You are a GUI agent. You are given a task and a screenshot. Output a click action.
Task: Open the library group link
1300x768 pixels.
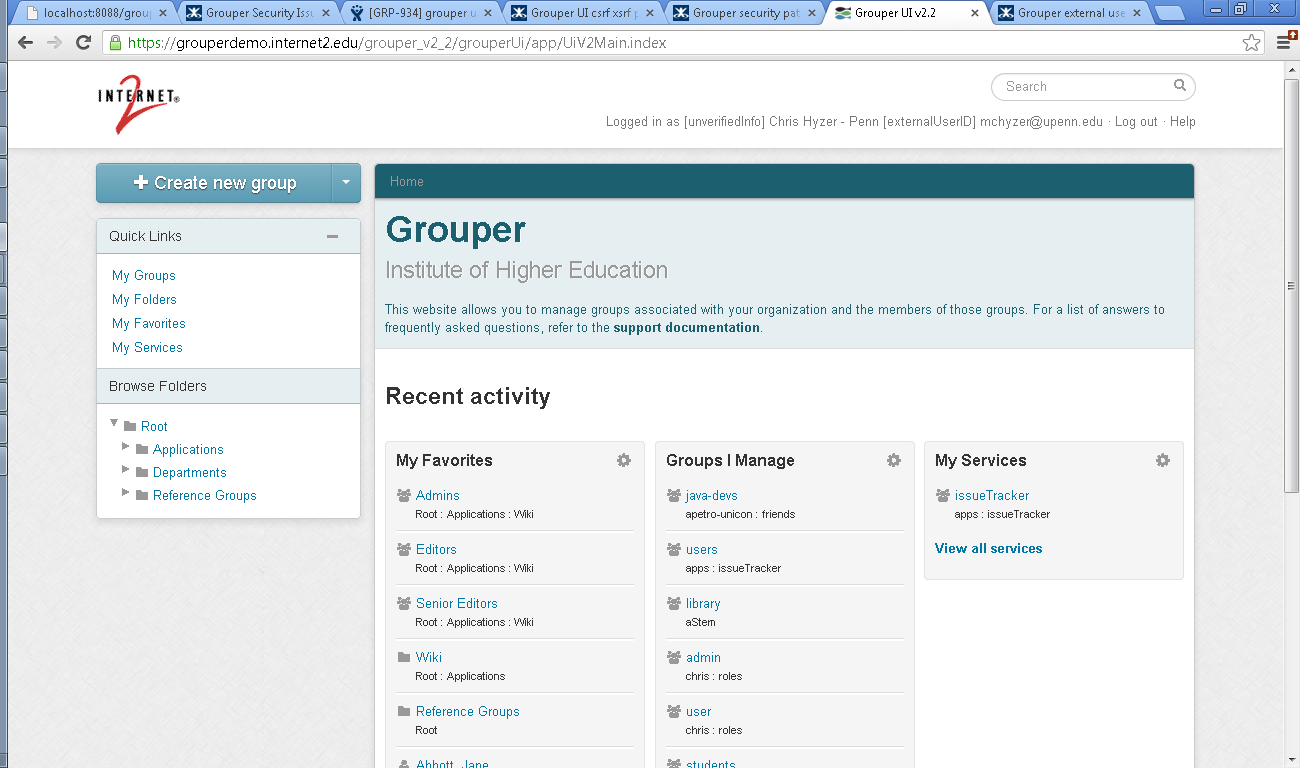(x=703, y=603)
